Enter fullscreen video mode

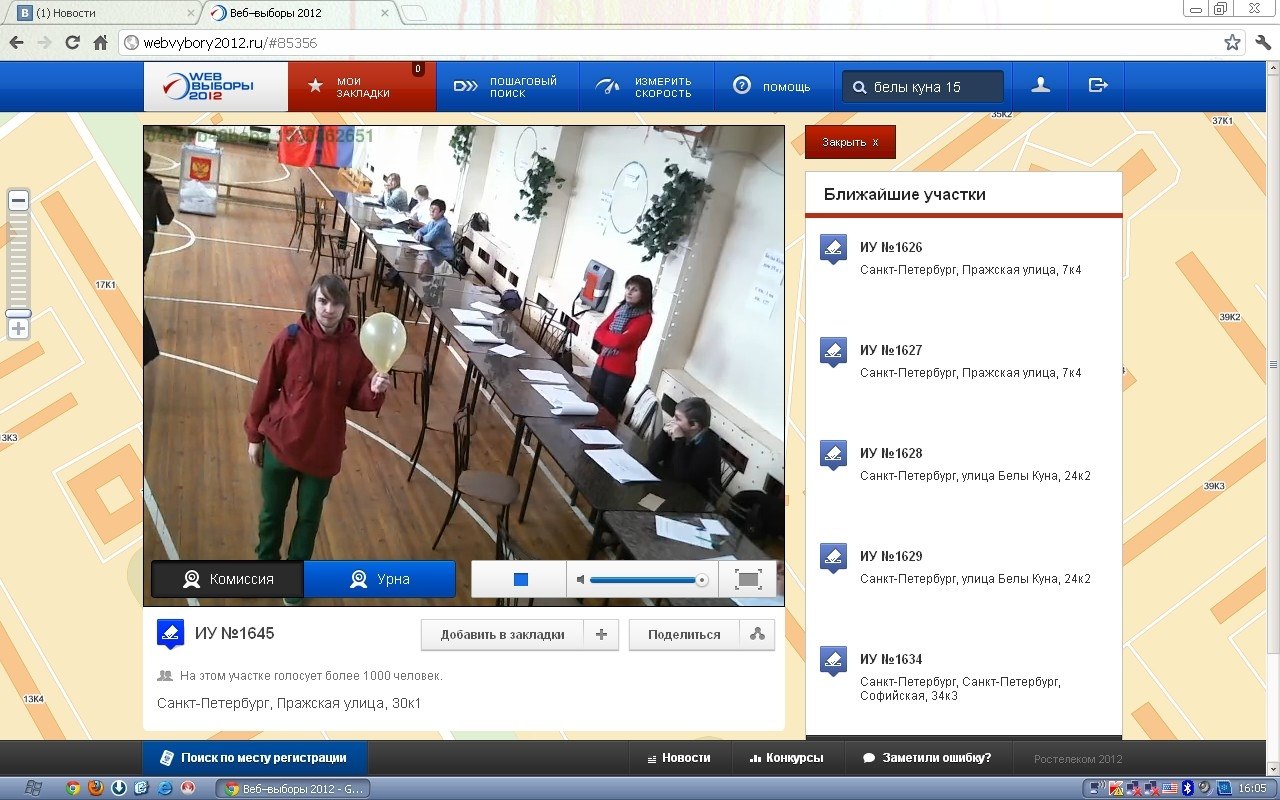748,579
